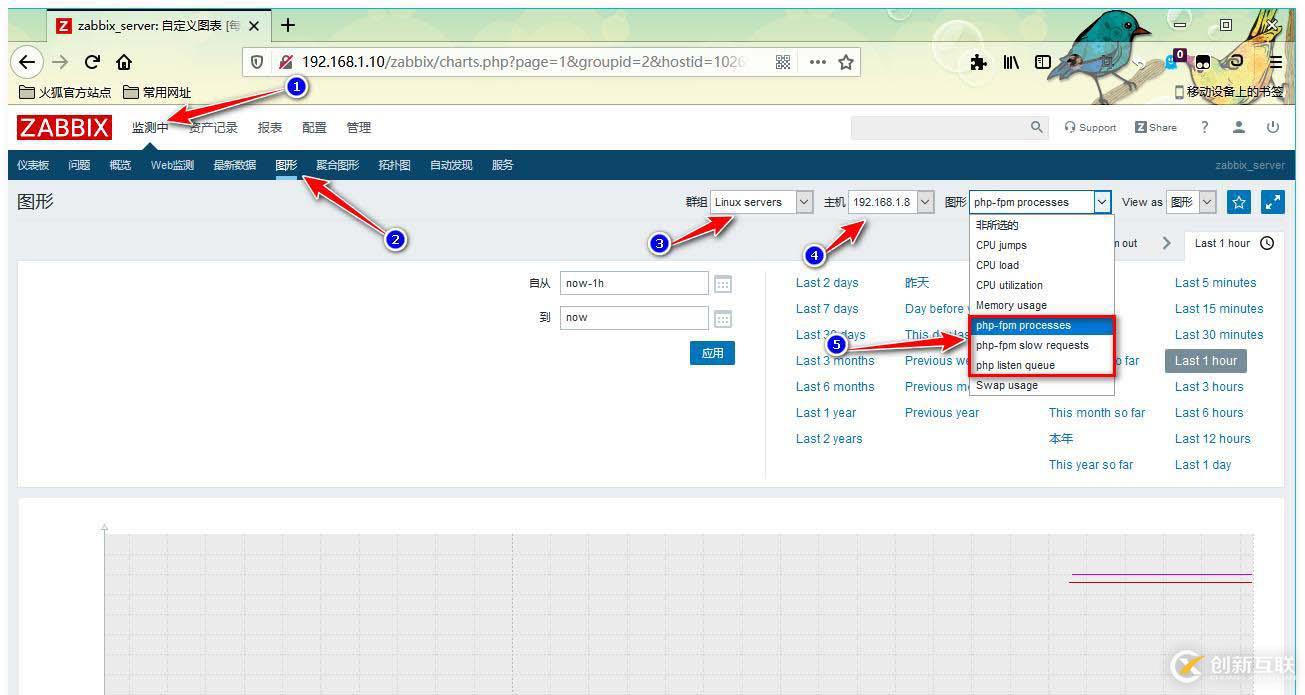Open the 火狐官方站点 bookmark folder
1305x695 pixels.
coord(65,92)
